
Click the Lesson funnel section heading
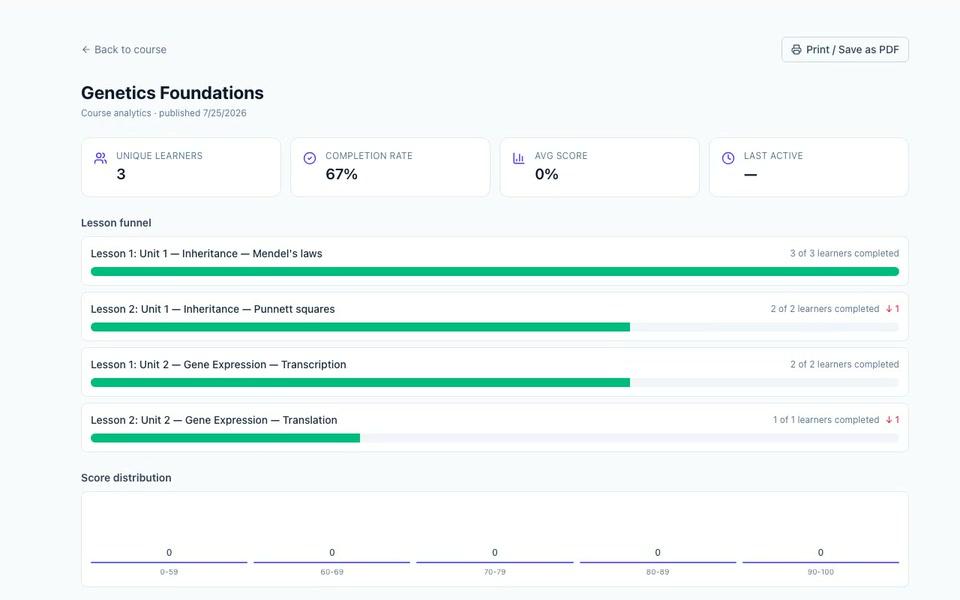[x=116, y=223]
